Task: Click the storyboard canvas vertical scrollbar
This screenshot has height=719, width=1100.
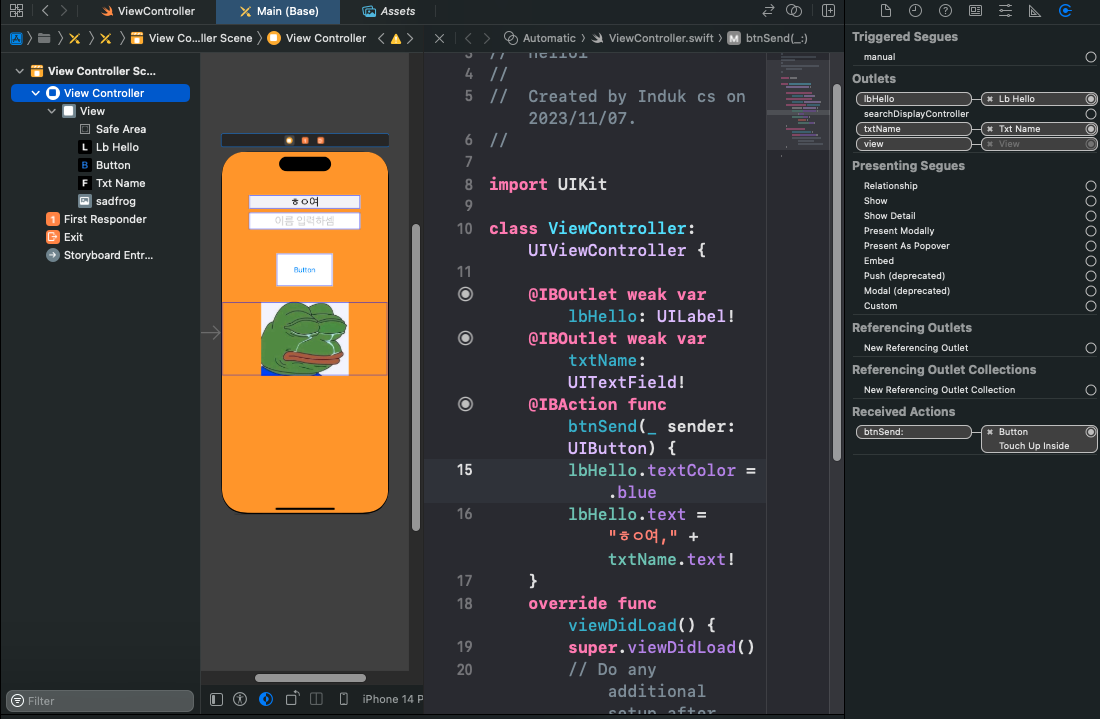Action: [x=416, y=377]
